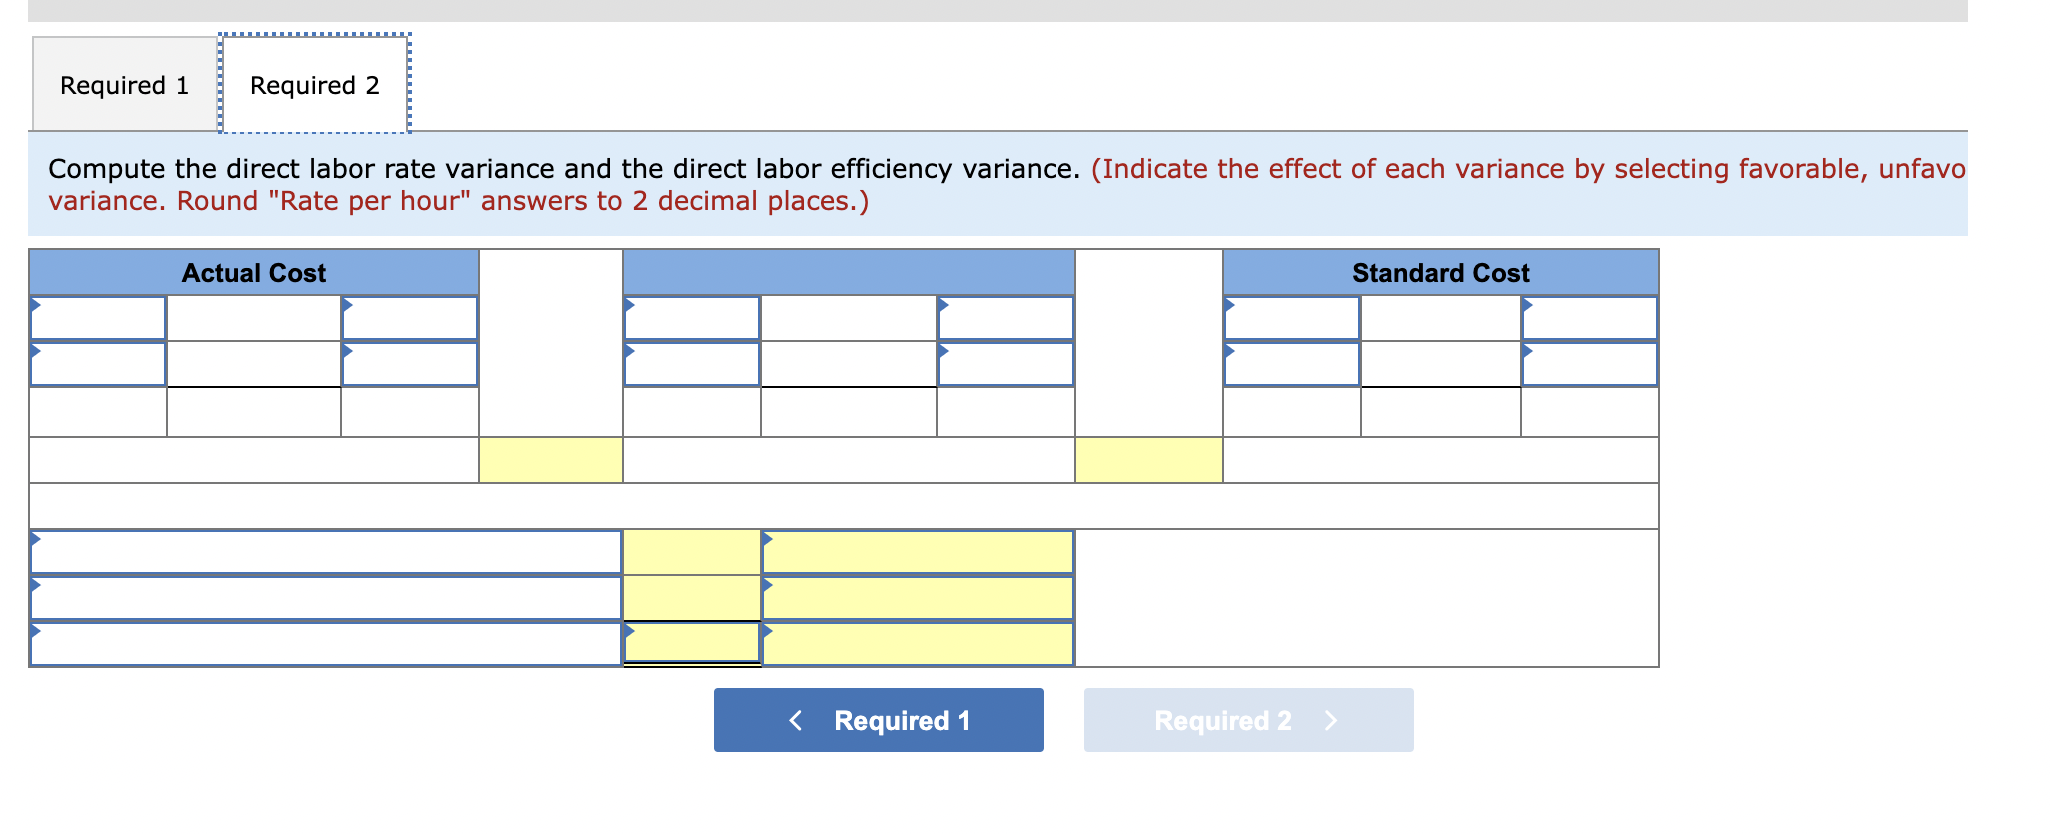Image resolution: width=2050 pixels, height=834 pixels.
Task: Switch to the Required 1 tab
Action: 123,85
